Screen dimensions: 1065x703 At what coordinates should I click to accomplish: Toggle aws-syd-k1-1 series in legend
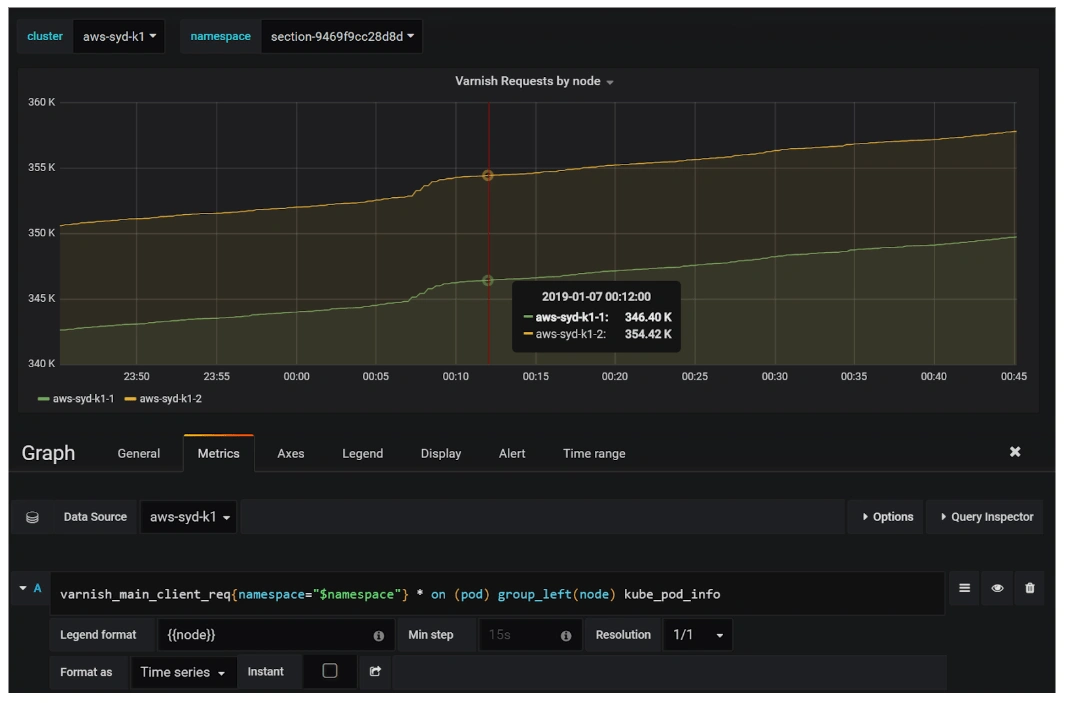(x=76, y=399)
